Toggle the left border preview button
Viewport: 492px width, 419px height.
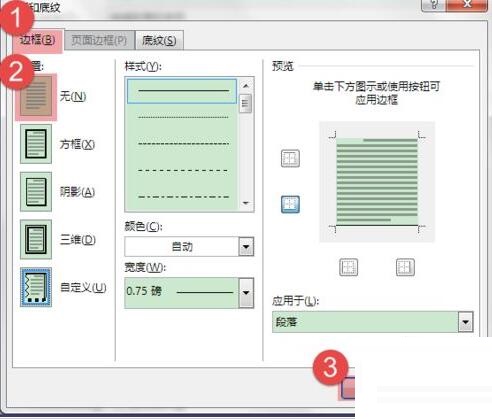pyautogui.click(x=349, y=267)
